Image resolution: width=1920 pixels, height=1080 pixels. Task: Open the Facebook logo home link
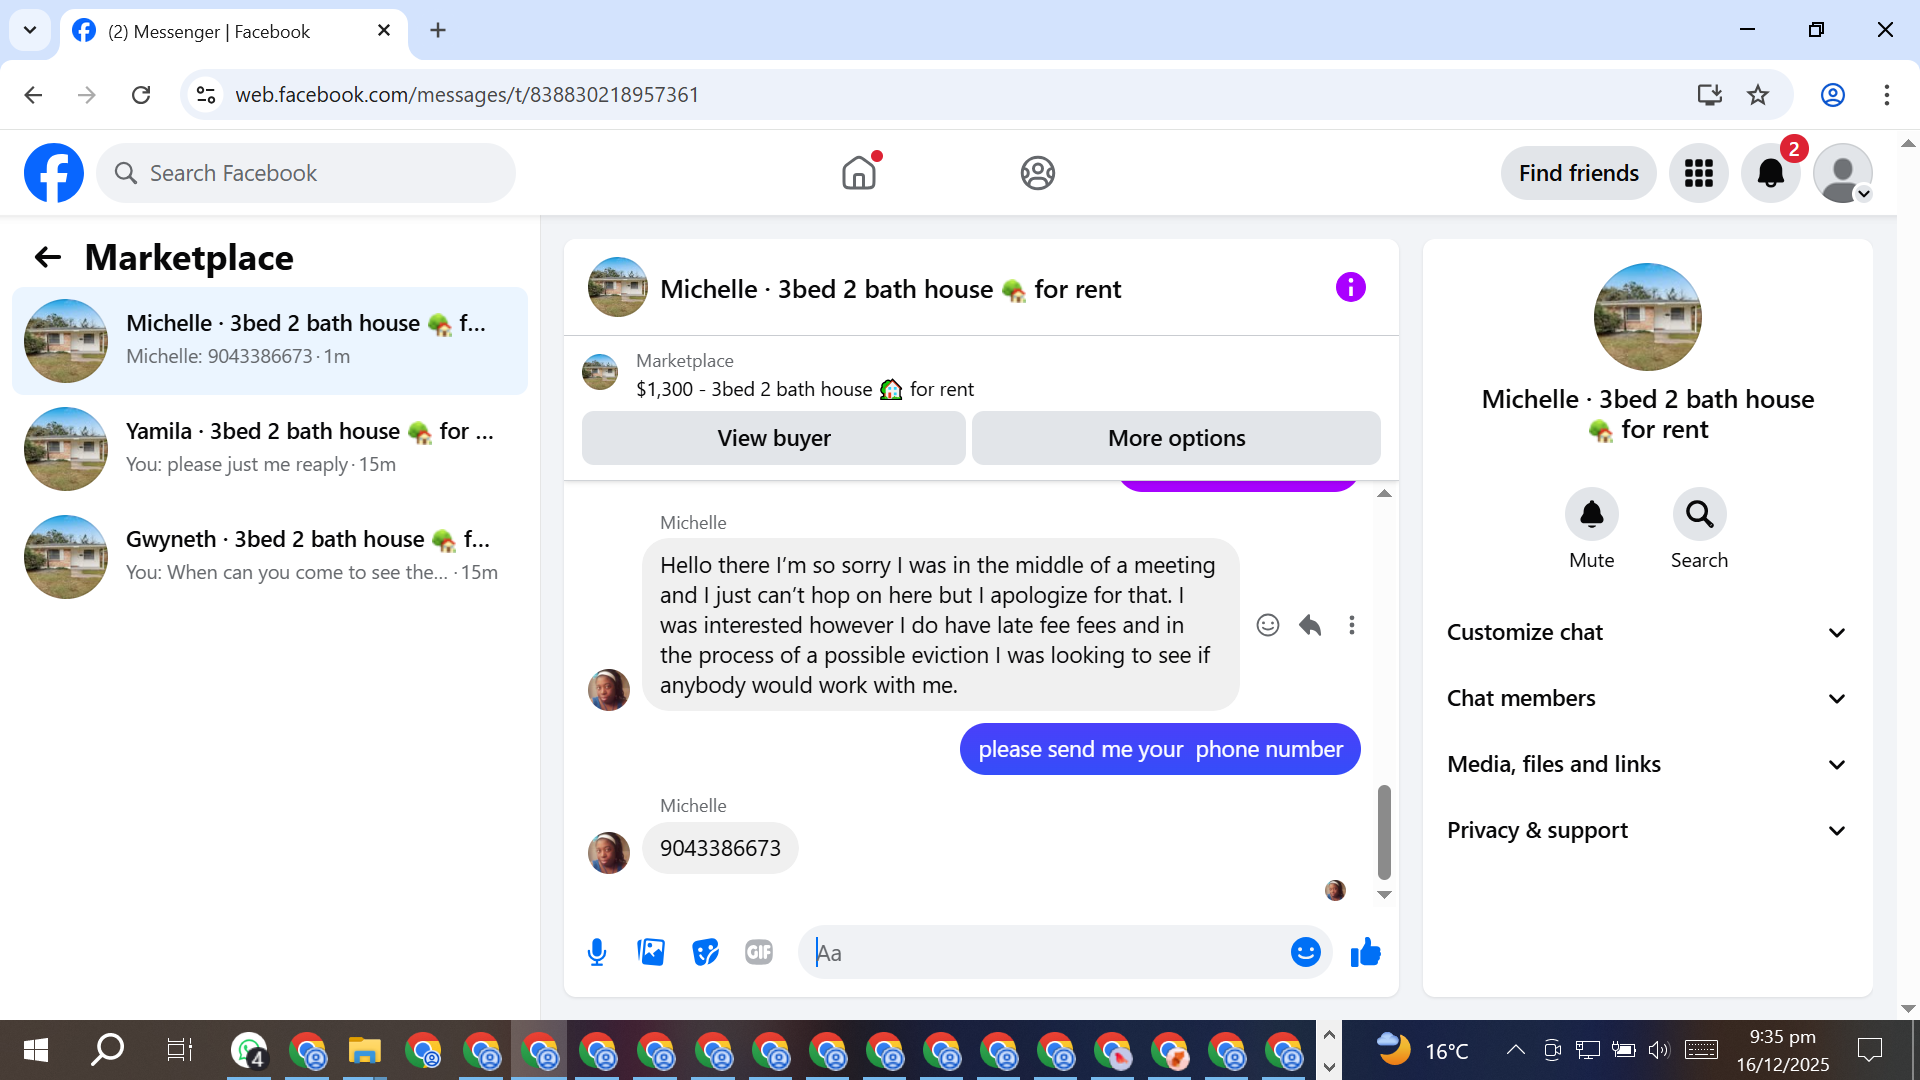(54, 173)
